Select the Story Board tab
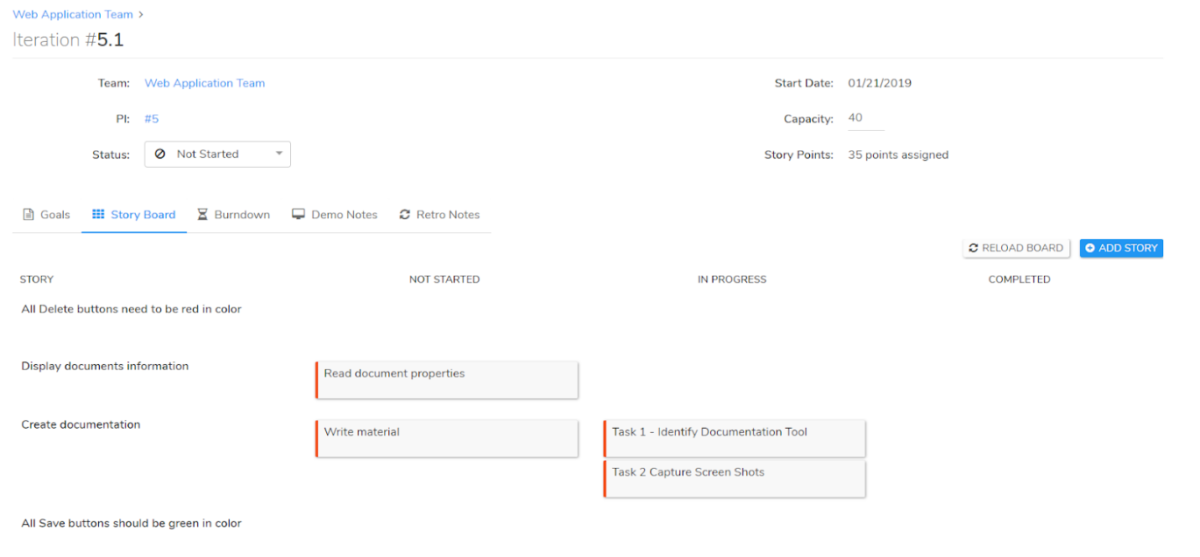 (134, 215)
